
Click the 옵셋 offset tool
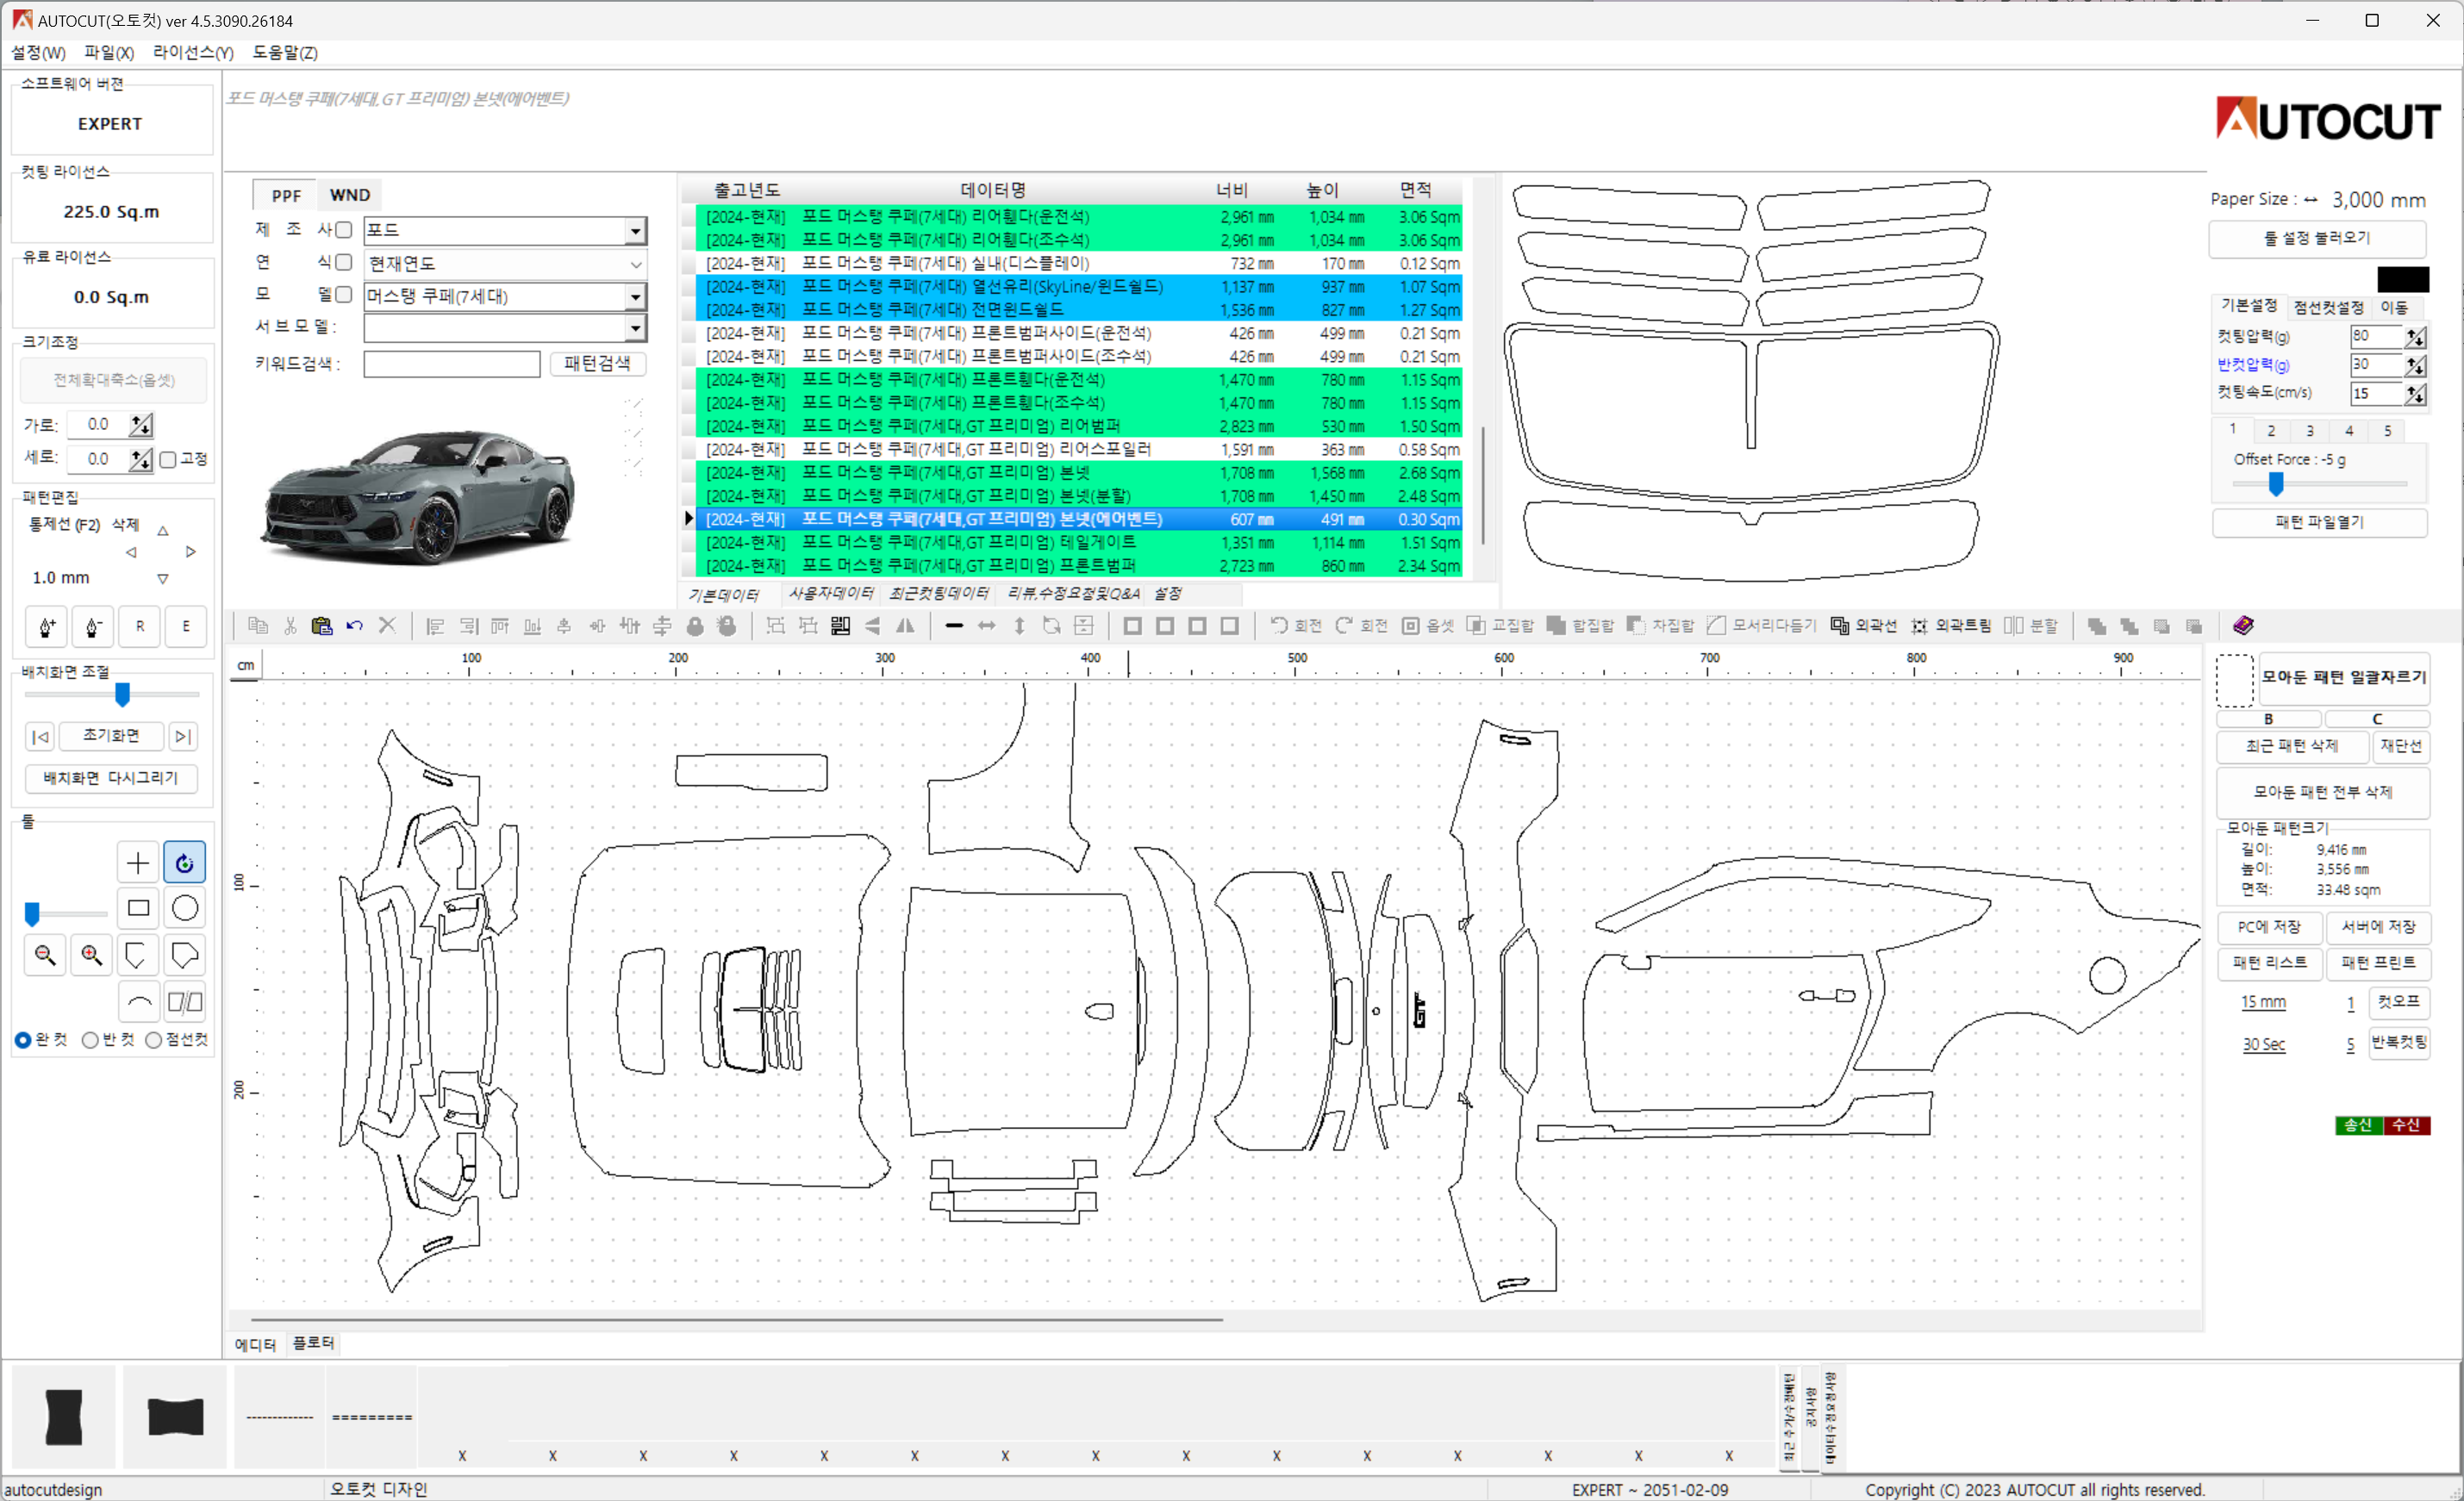tap(1427, 626)
